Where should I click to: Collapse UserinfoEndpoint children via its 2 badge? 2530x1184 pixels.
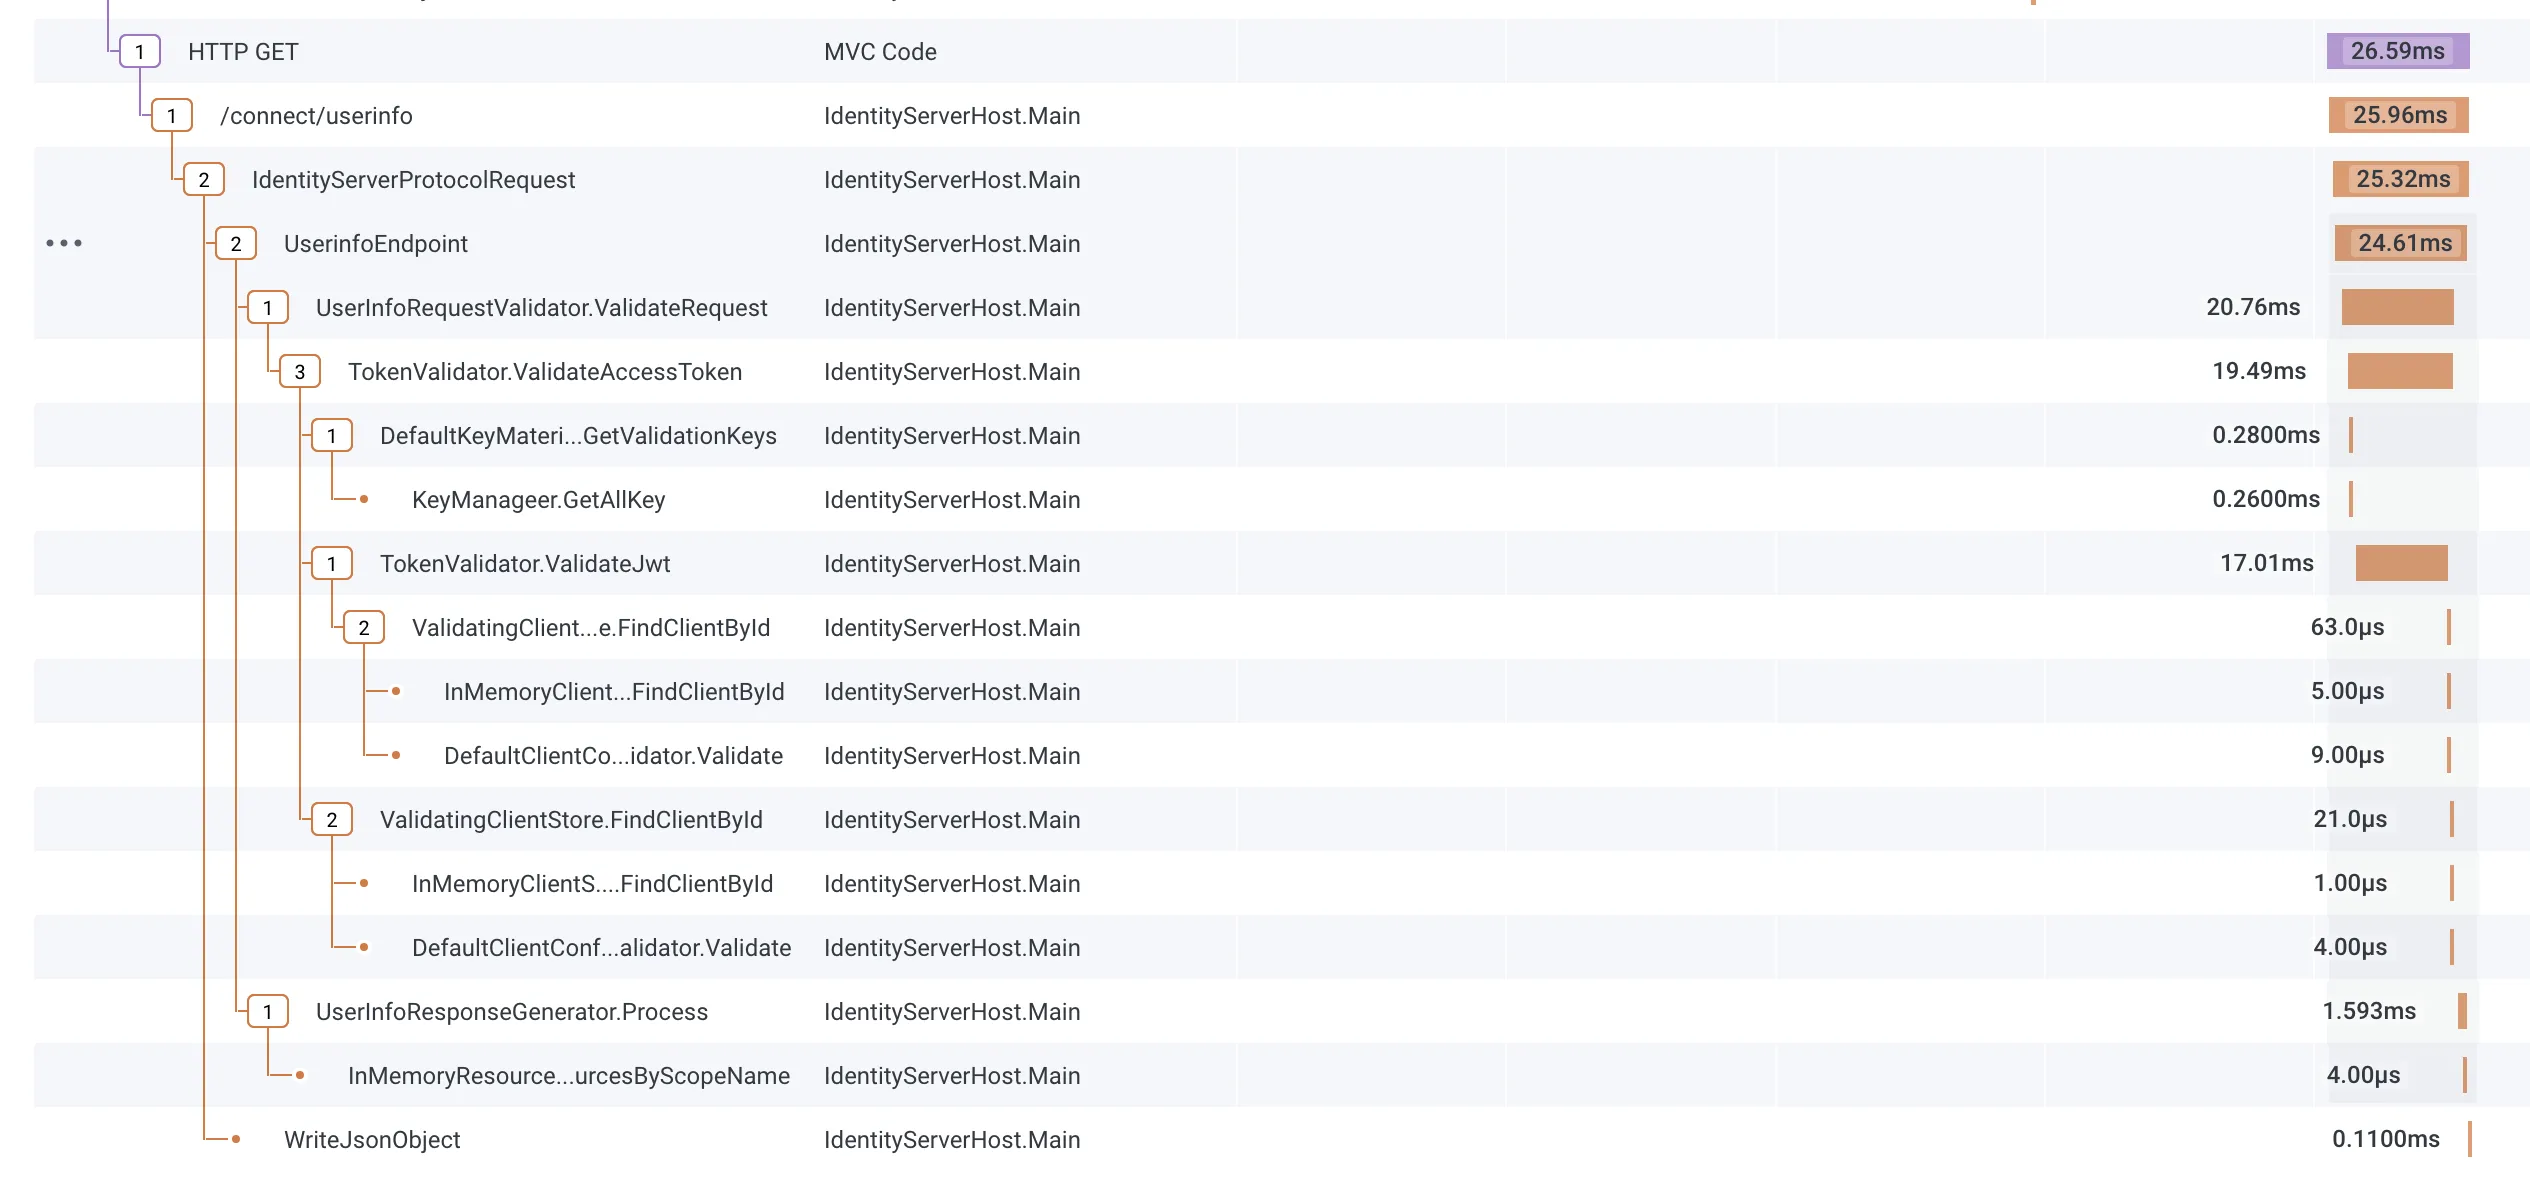click(x=236, y=243)
